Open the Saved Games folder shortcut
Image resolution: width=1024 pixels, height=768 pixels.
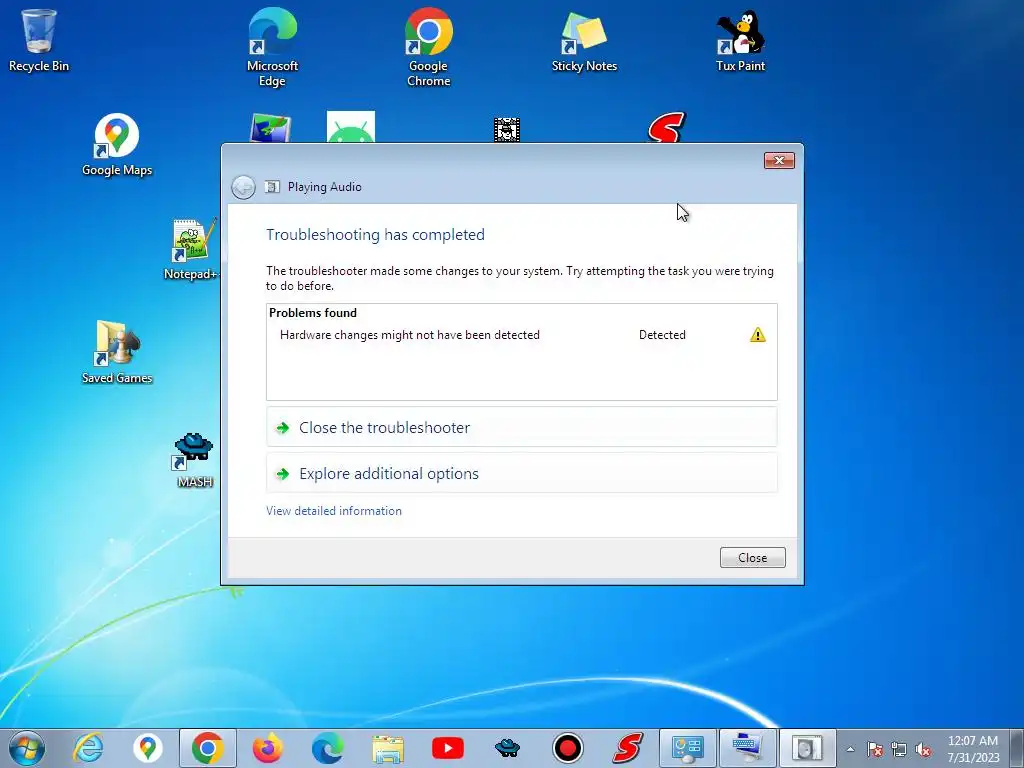pos(117,353)
